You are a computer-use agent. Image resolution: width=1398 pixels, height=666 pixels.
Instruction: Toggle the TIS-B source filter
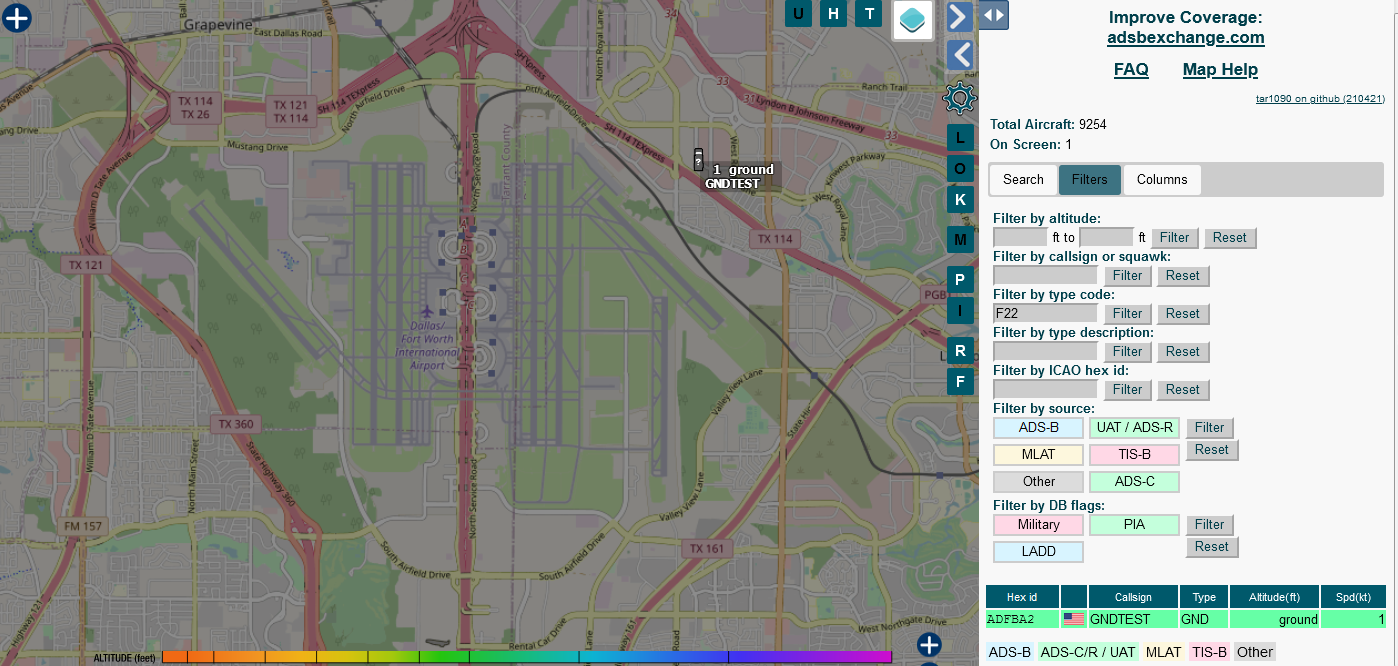coord(1134,455)
